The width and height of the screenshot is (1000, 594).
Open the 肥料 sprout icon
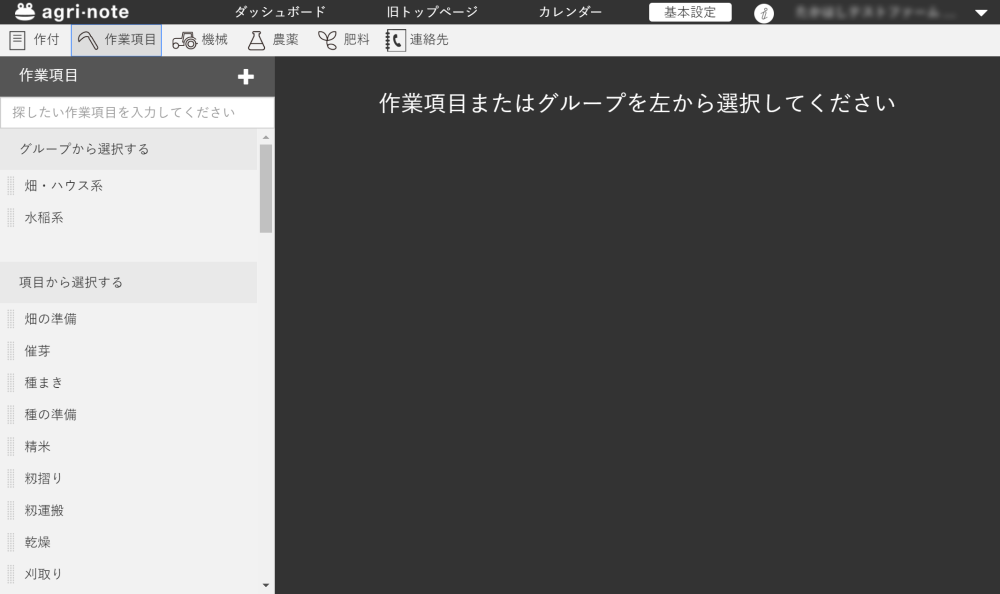click(327, 40)
